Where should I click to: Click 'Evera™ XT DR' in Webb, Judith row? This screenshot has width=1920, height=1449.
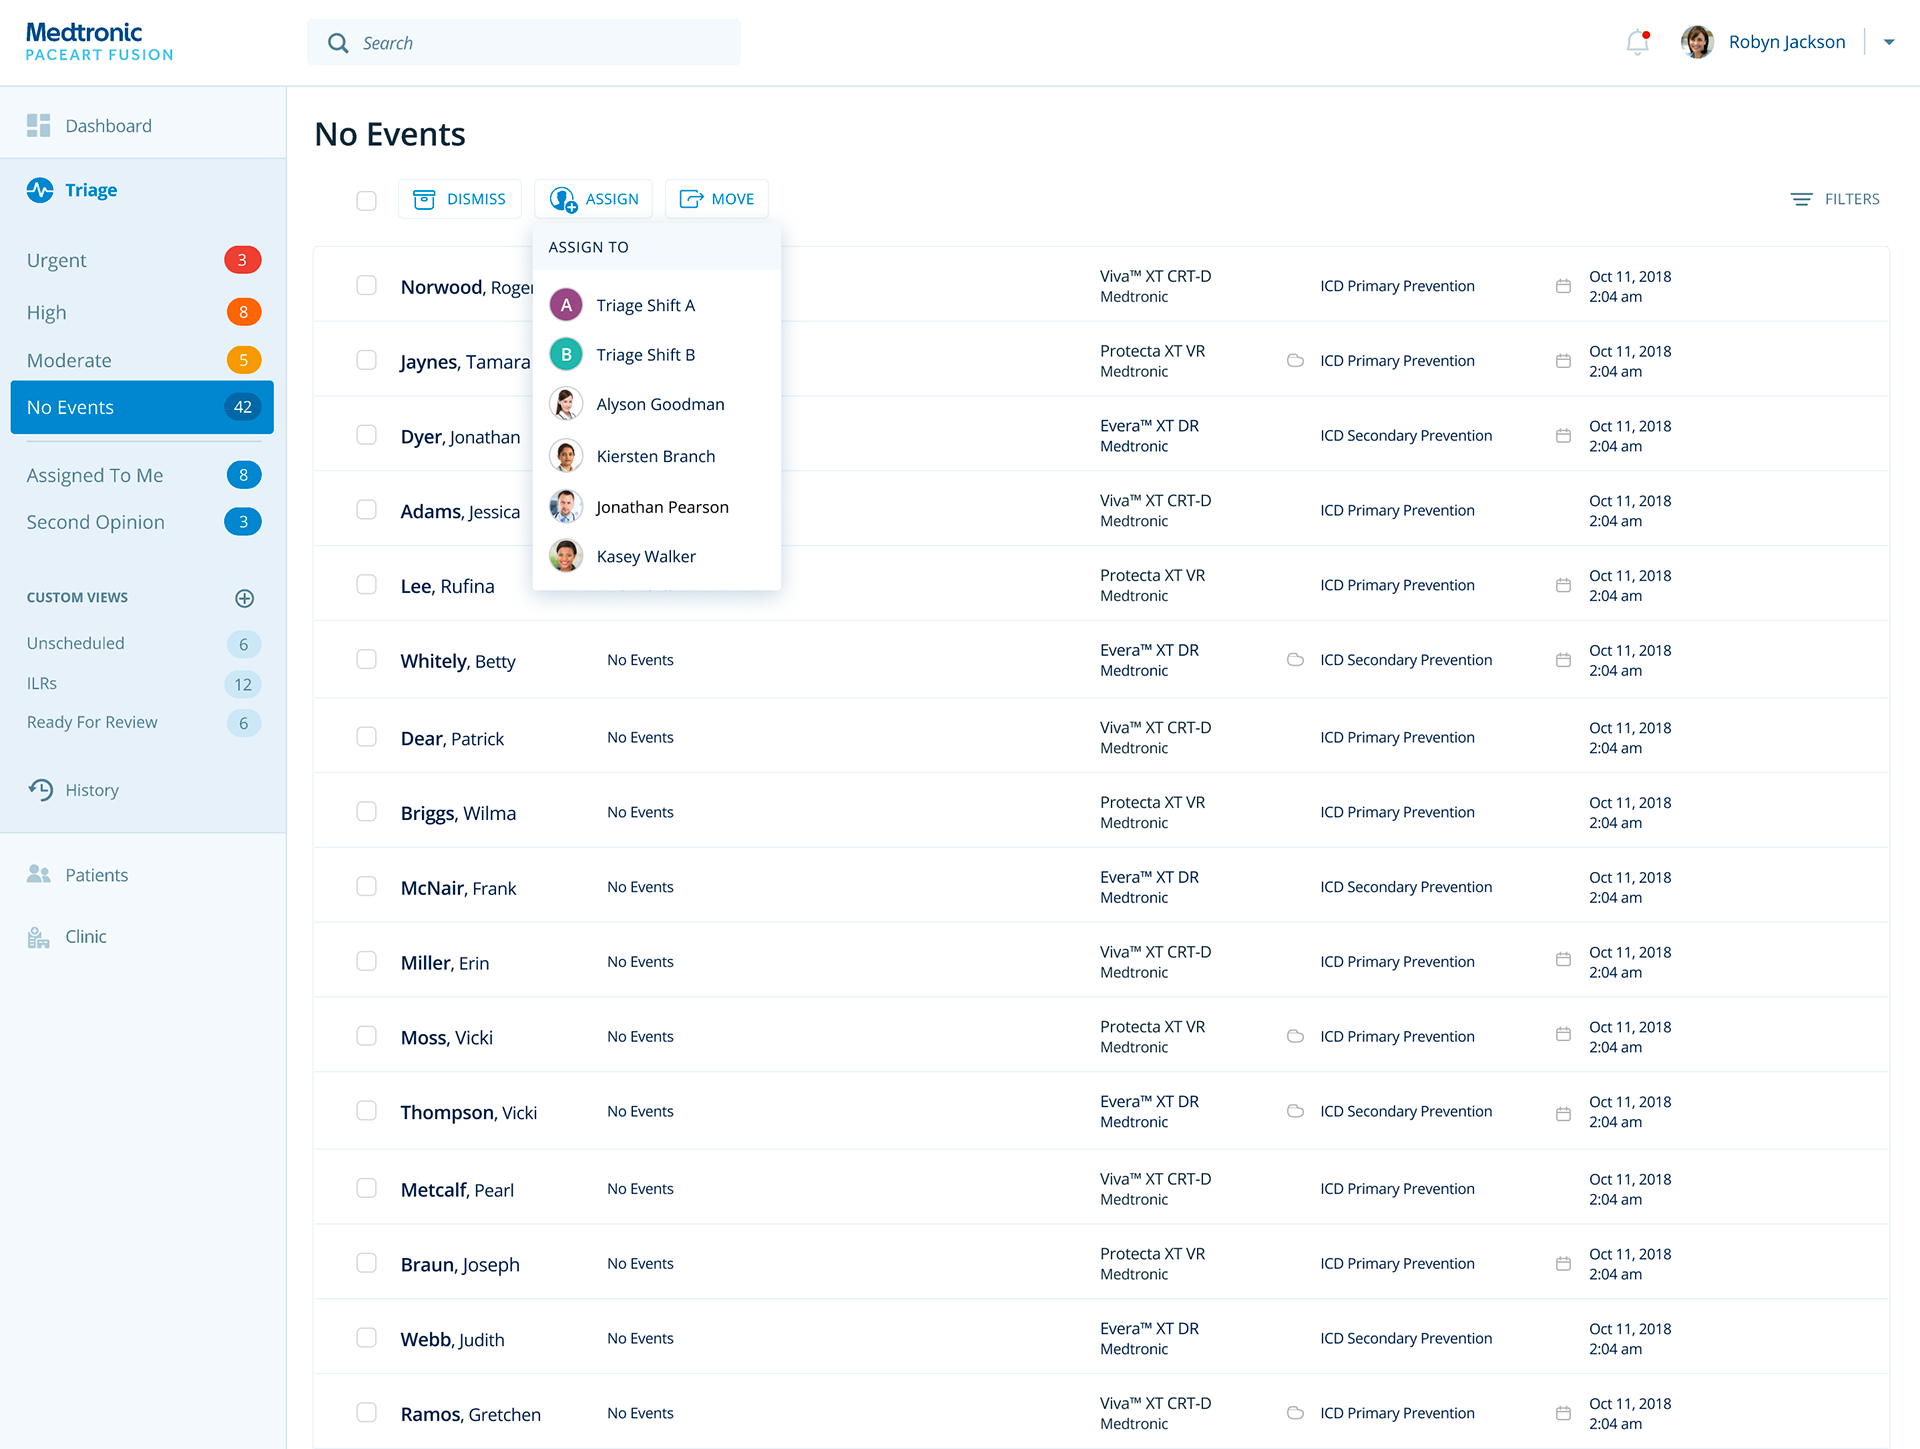(1149, 1328)
